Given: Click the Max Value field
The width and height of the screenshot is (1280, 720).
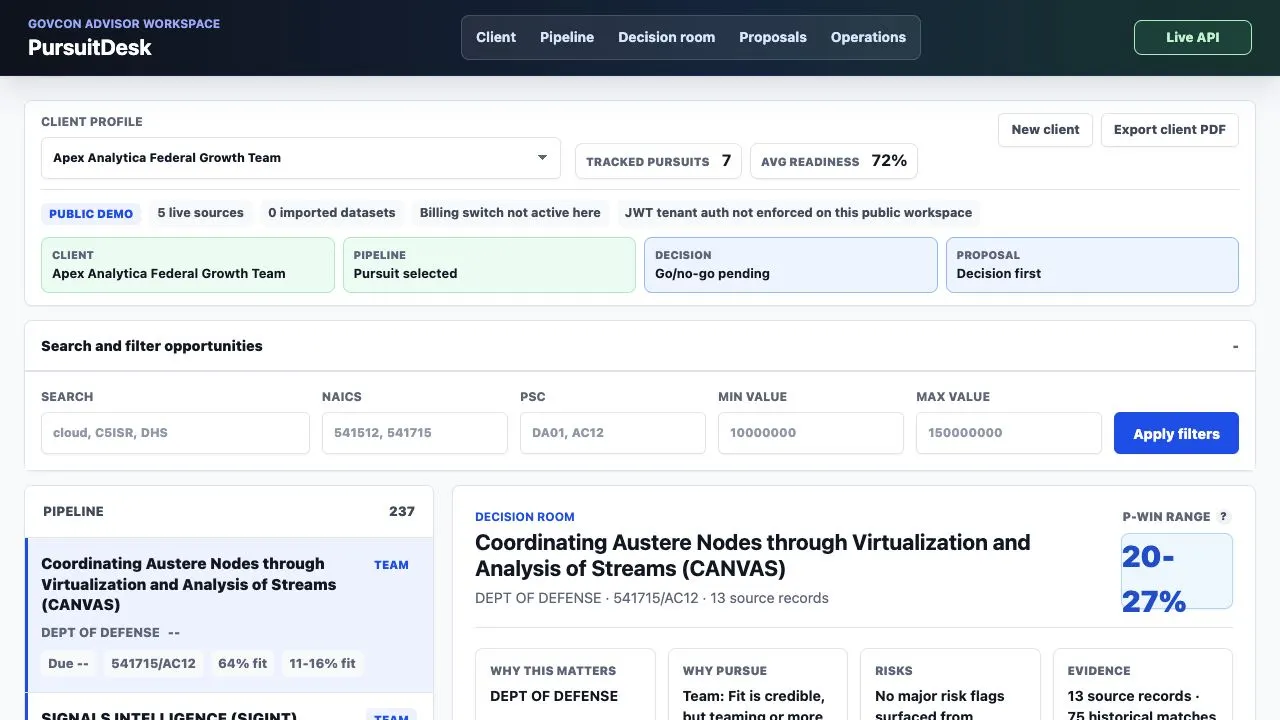Looking at the screenshot, I should (x=1009, y=433).
